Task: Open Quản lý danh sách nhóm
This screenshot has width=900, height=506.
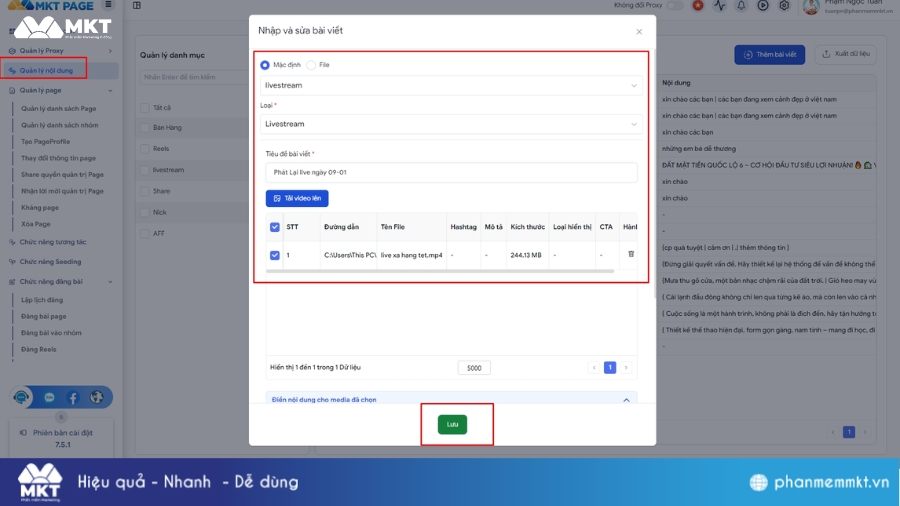Action: [x=60, y=125]
